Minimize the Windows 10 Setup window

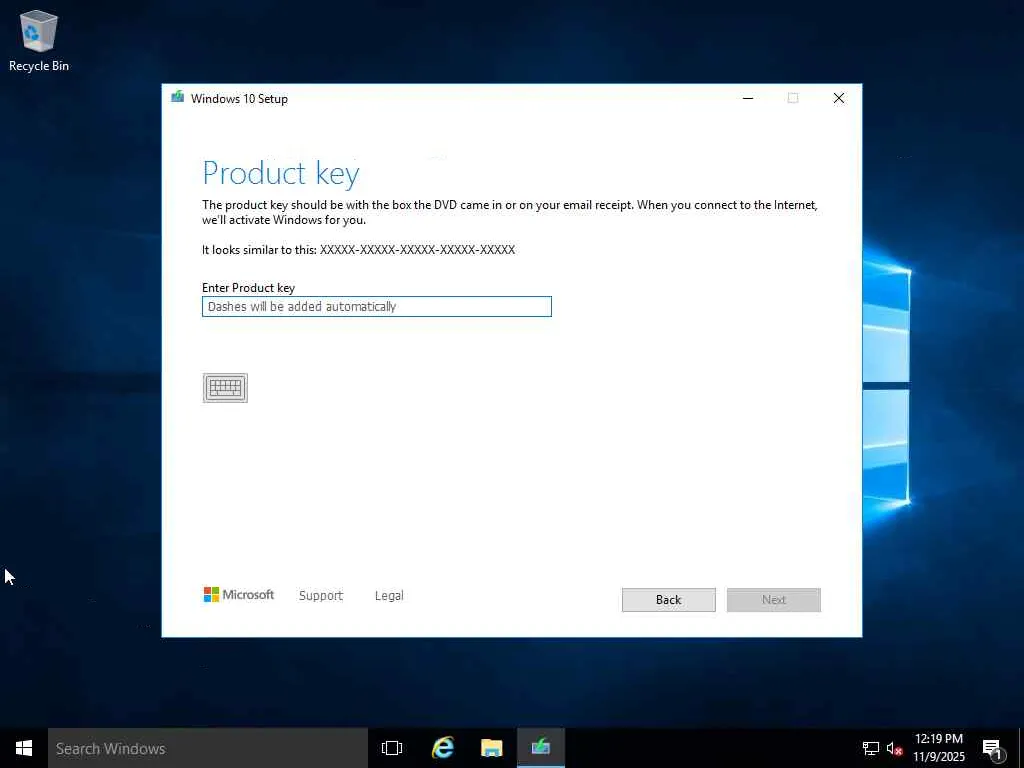click(x=748, y=98)
